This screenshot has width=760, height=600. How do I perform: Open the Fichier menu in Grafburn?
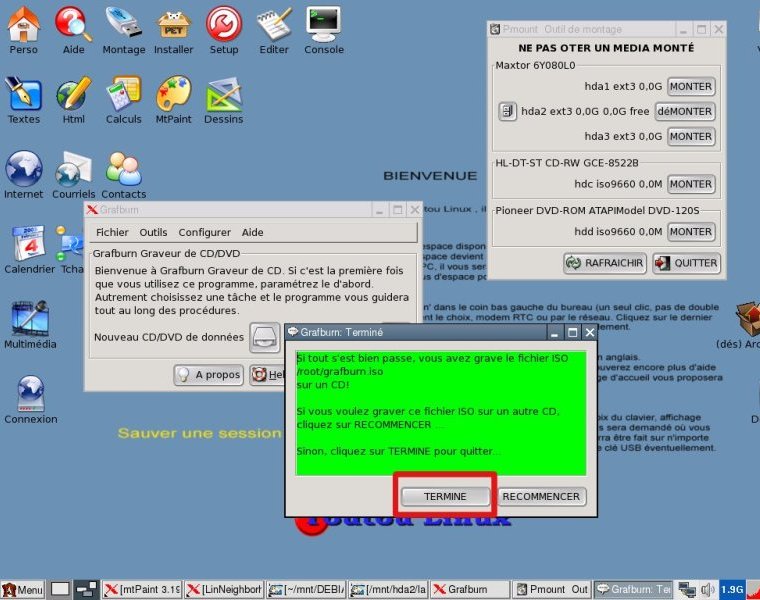click(112, 232)
